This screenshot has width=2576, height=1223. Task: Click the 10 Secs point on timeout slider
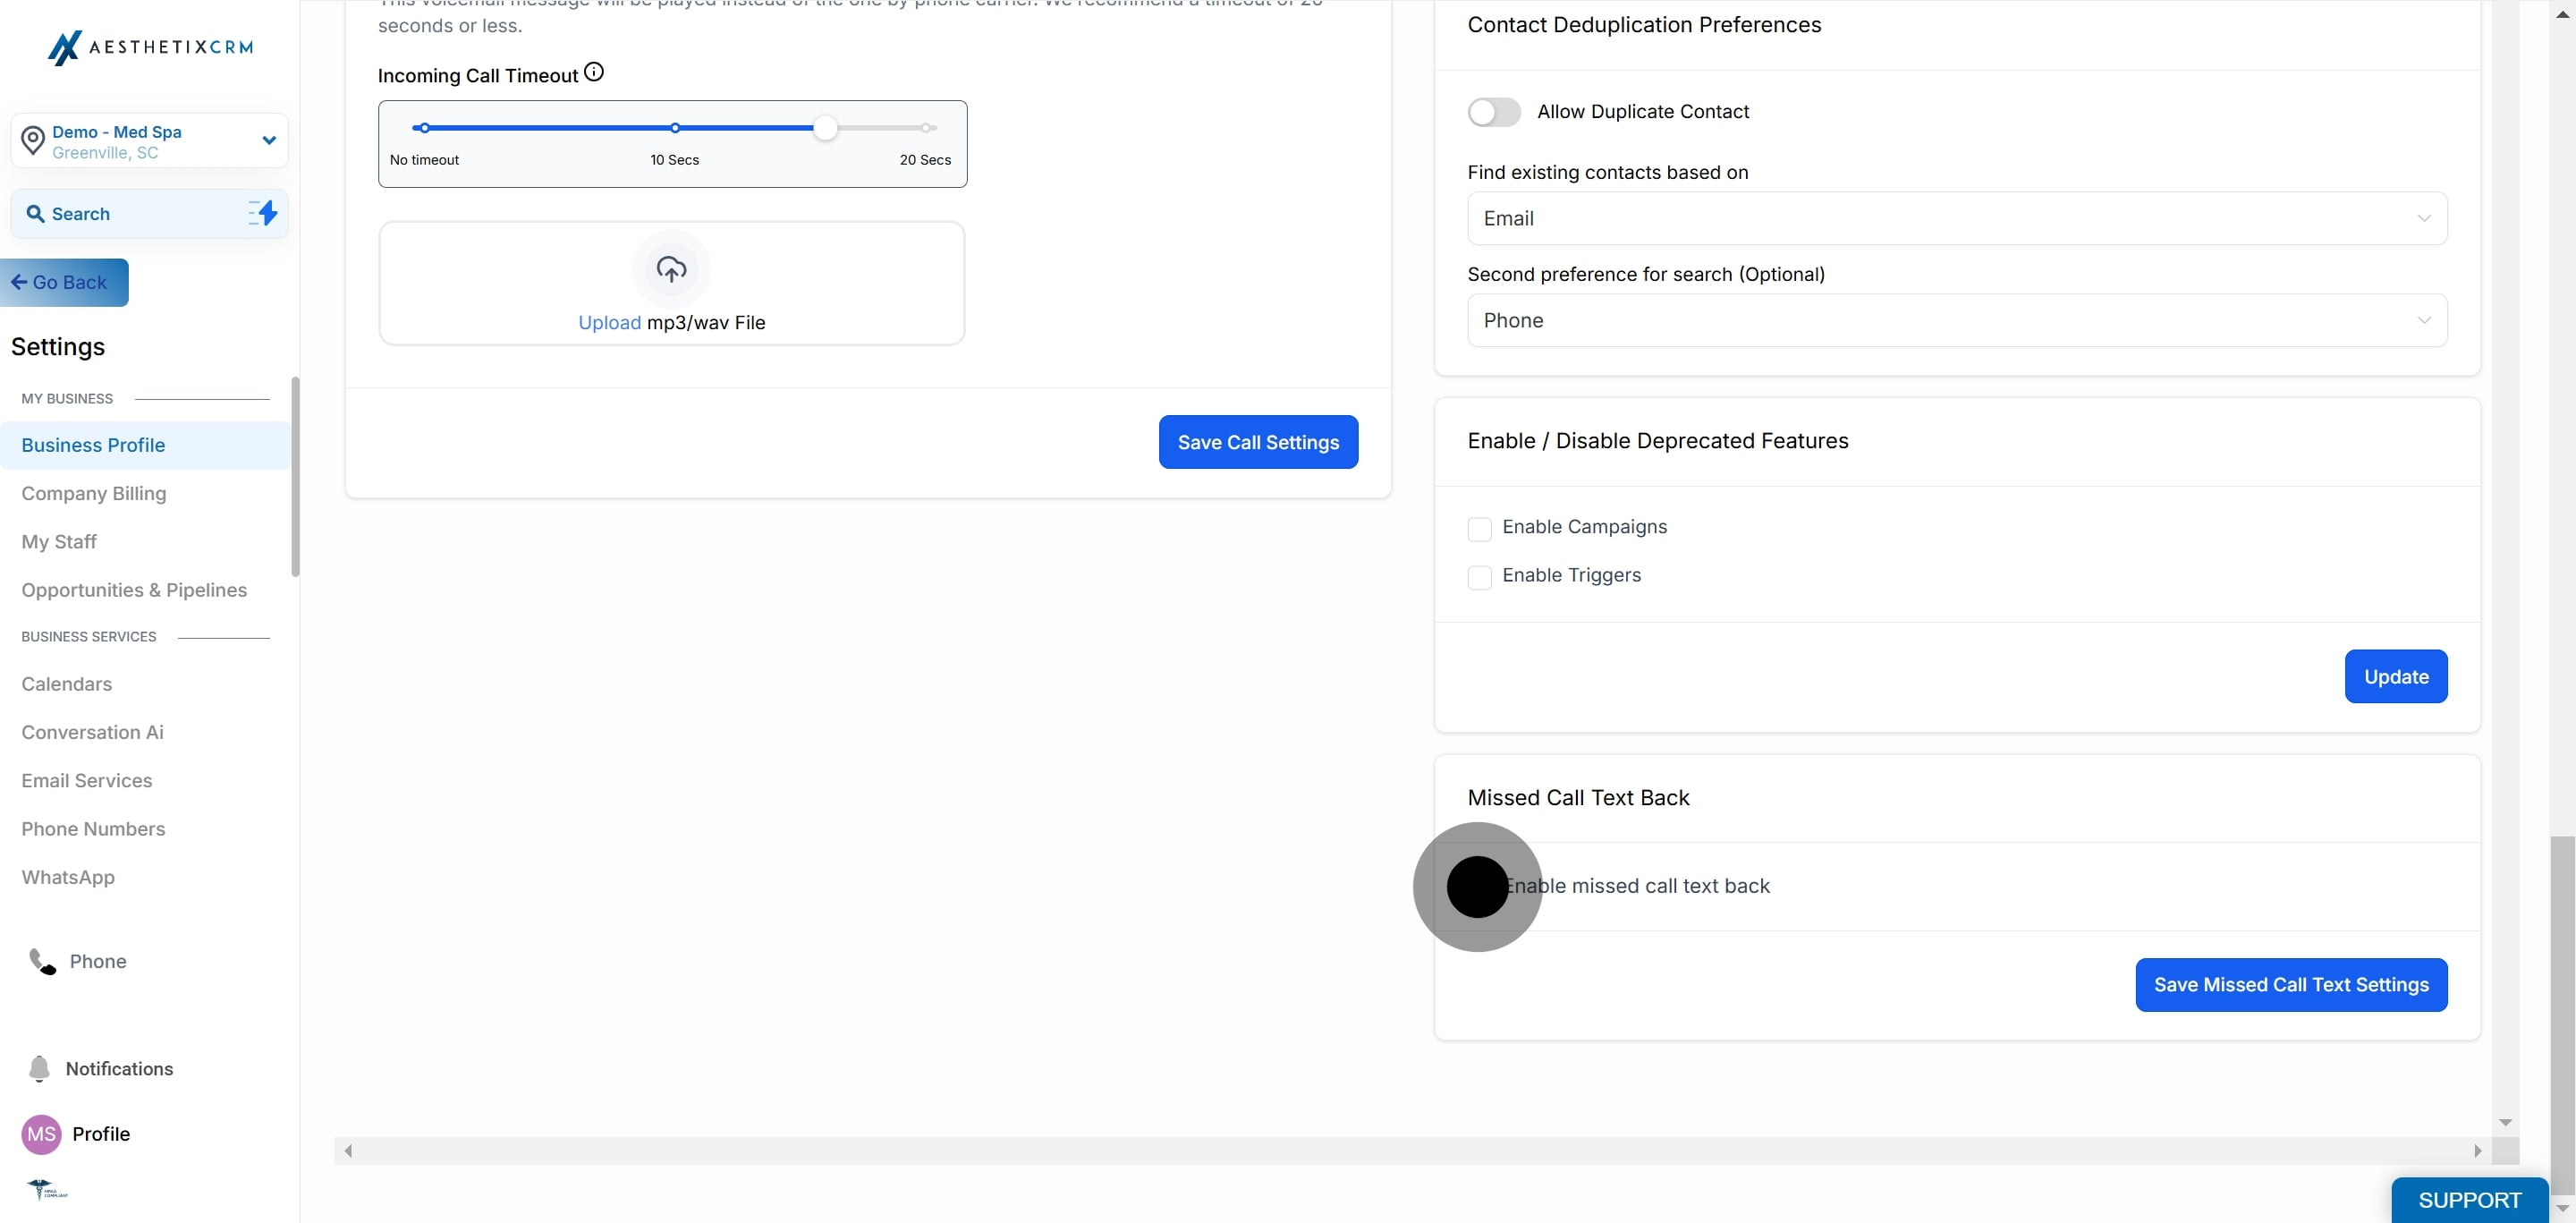click(x=675, y=128)
